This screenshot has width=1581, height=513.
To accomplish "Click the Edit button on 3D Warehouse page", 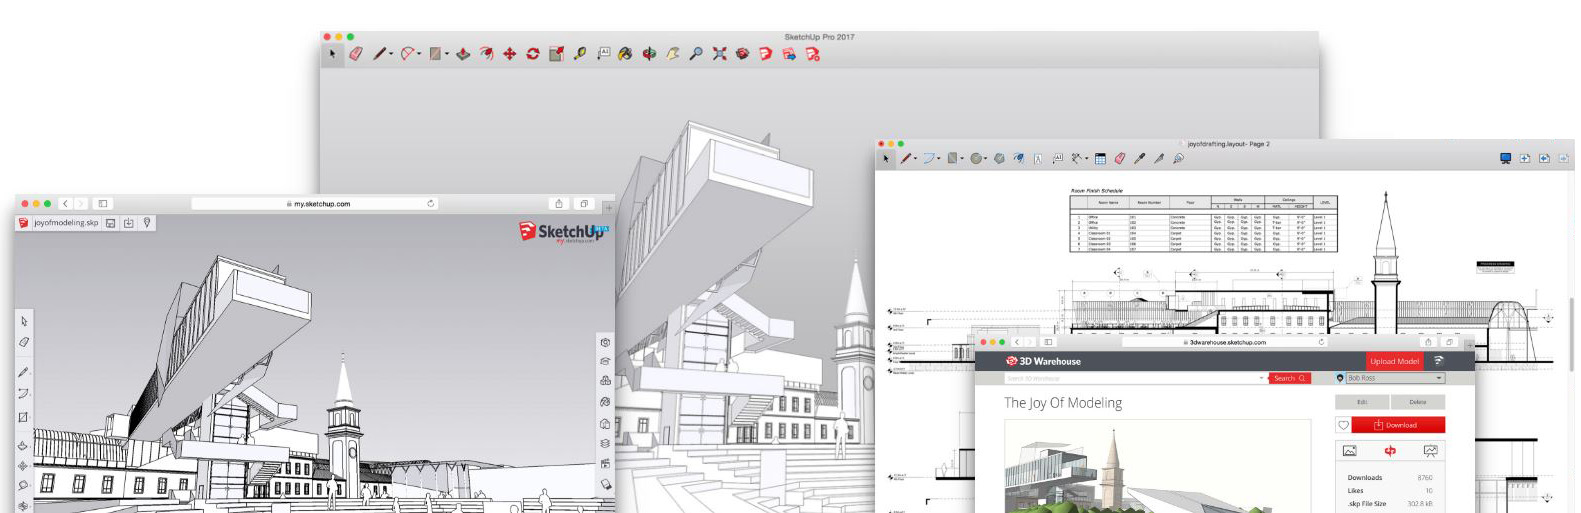I will (x=1362, y=401).
